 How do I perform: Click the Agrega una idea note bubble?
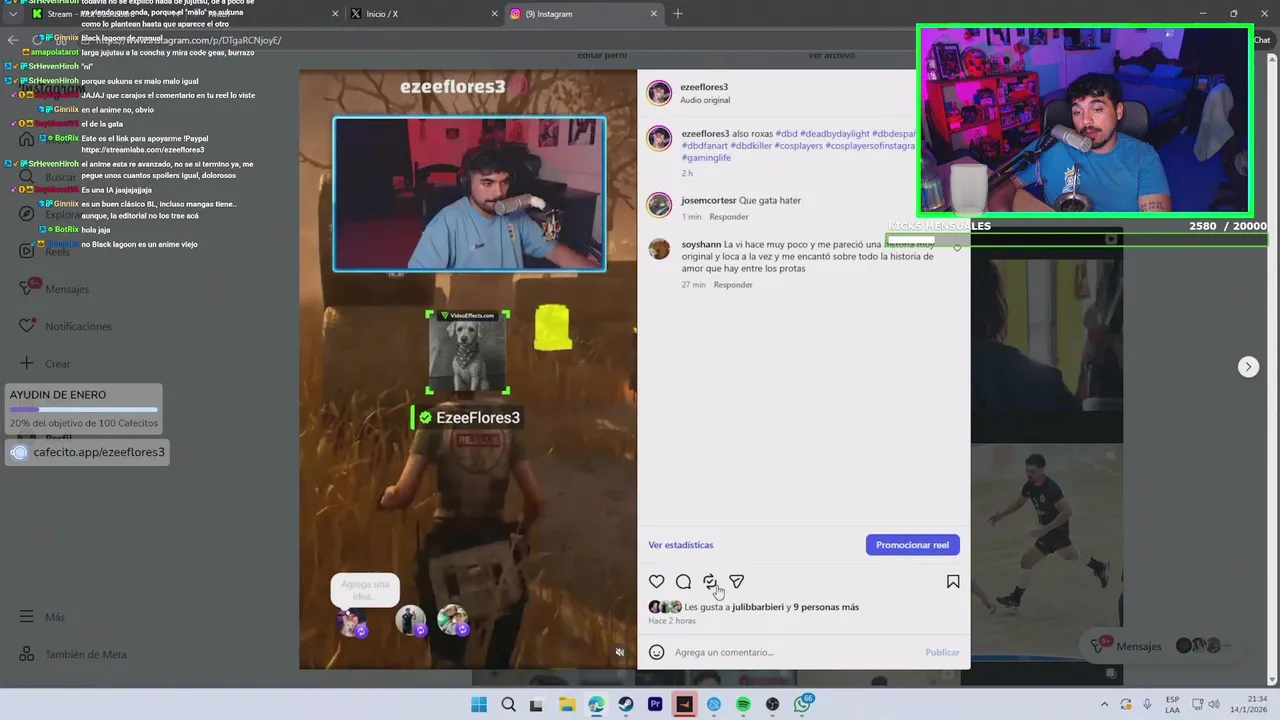click(365, 590)
